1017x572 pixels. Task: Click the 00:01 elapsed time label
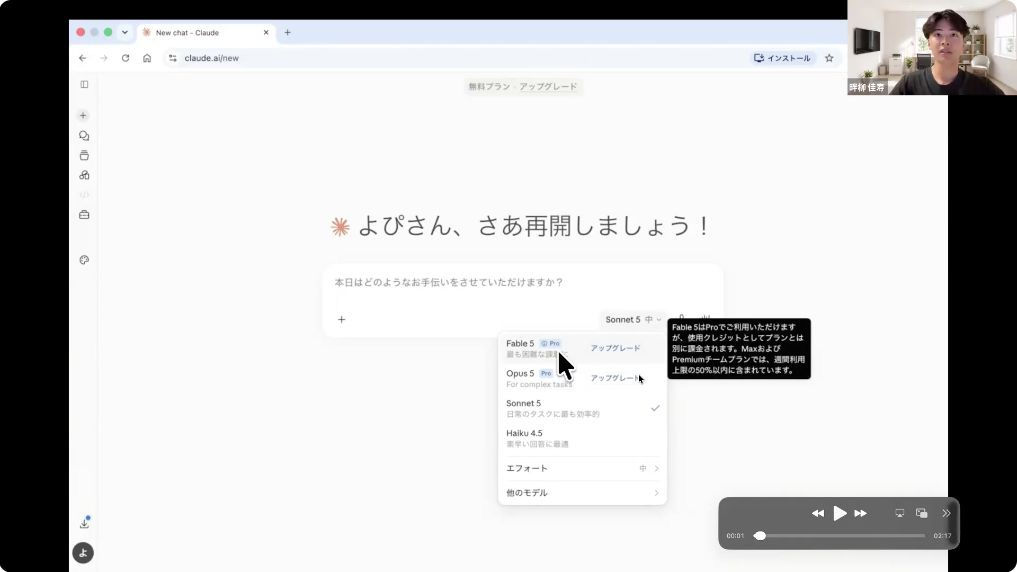735,536
